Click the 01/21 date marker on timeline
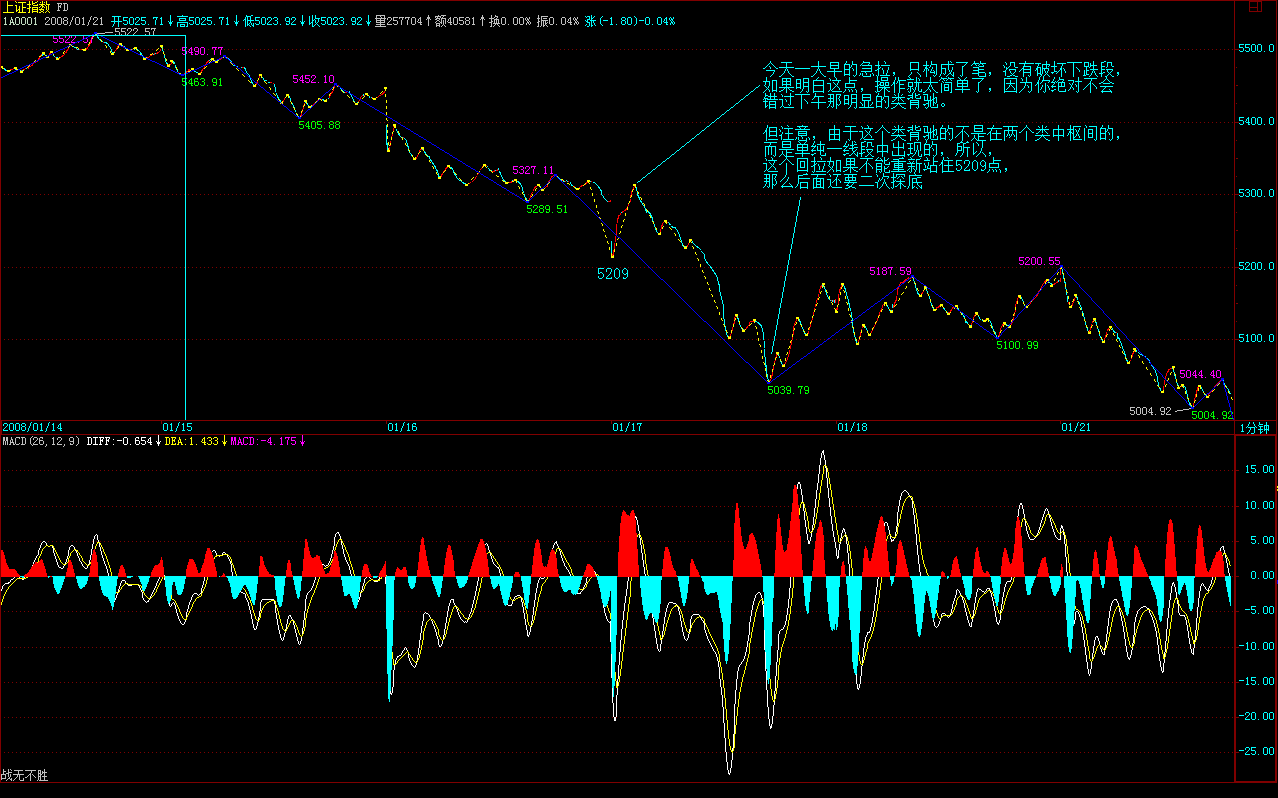Image resolution: width=1278 pixels, height=798 pixels. pyautogui.click(x=1076, y=427)
